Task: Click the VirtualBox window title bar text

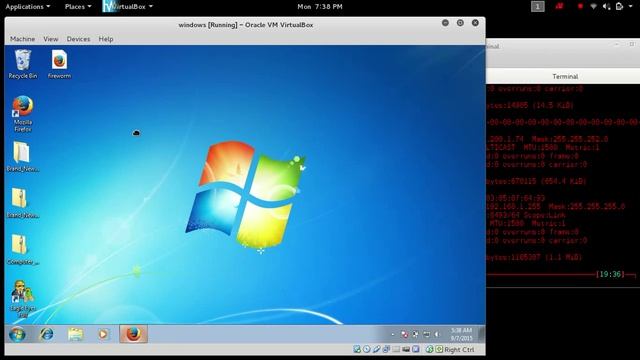Action: [246, 25]
